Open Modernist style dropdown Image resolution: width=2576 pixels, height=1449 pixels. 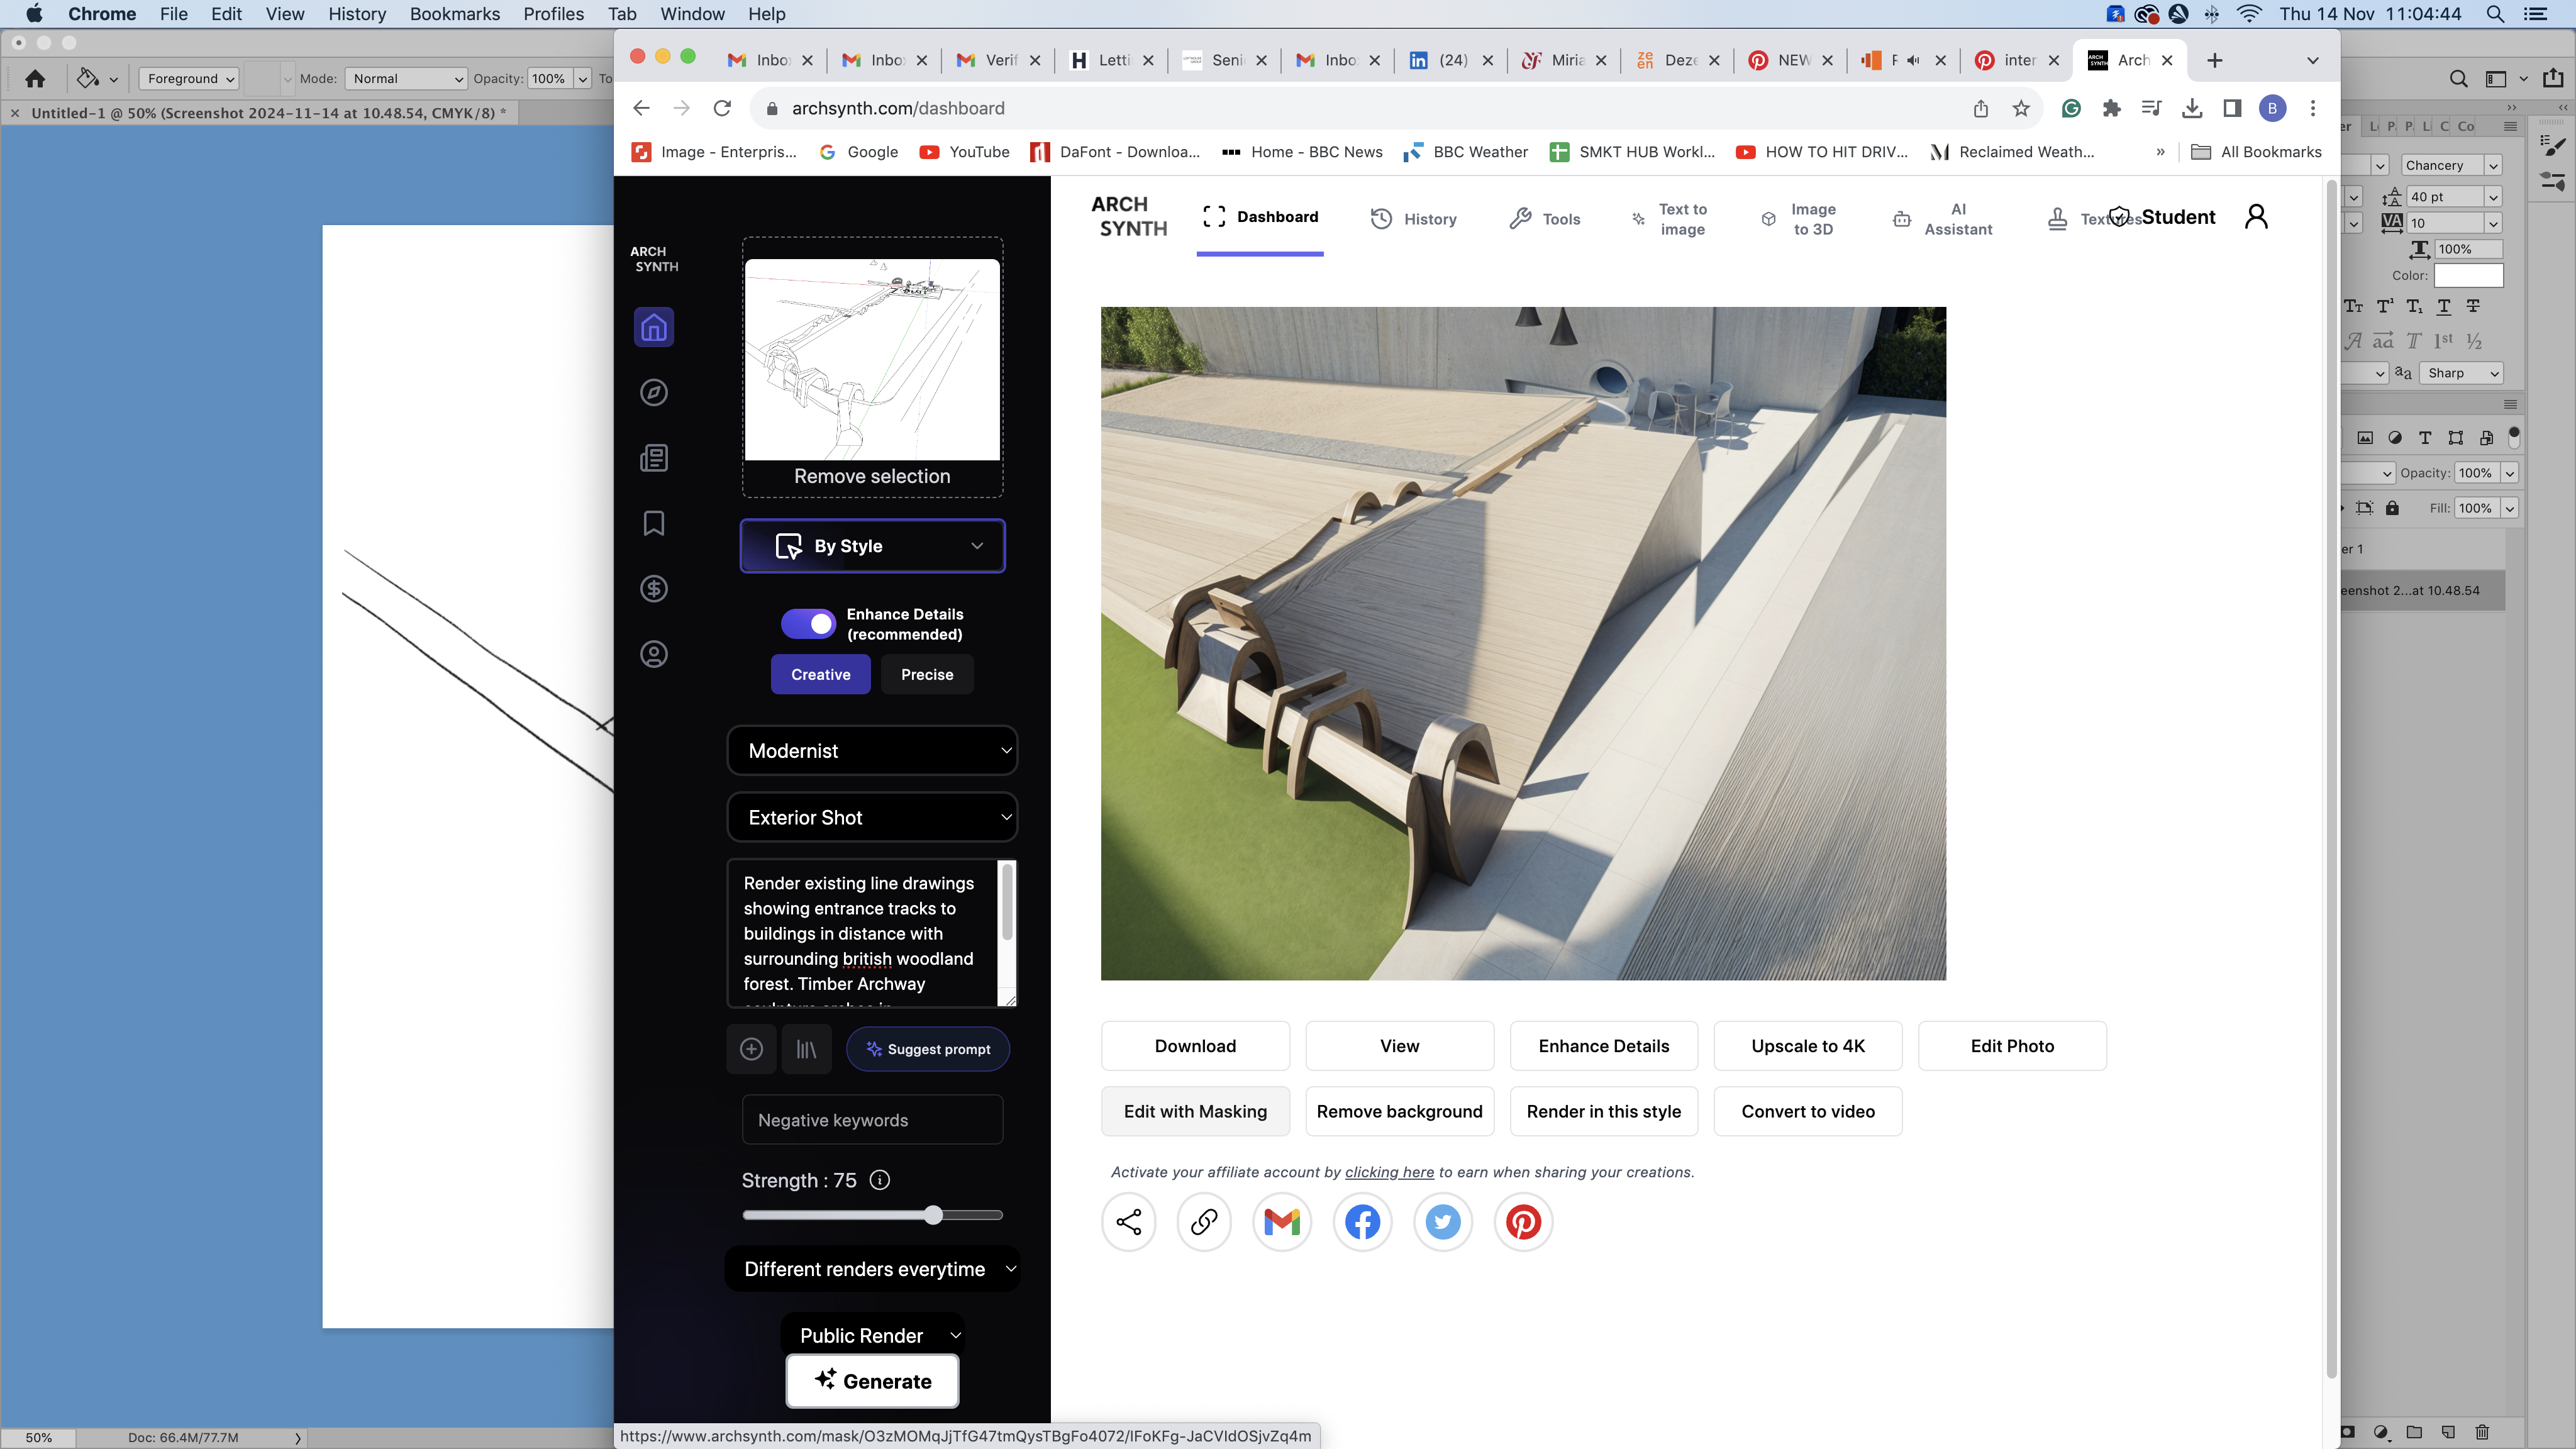(872, 751)
